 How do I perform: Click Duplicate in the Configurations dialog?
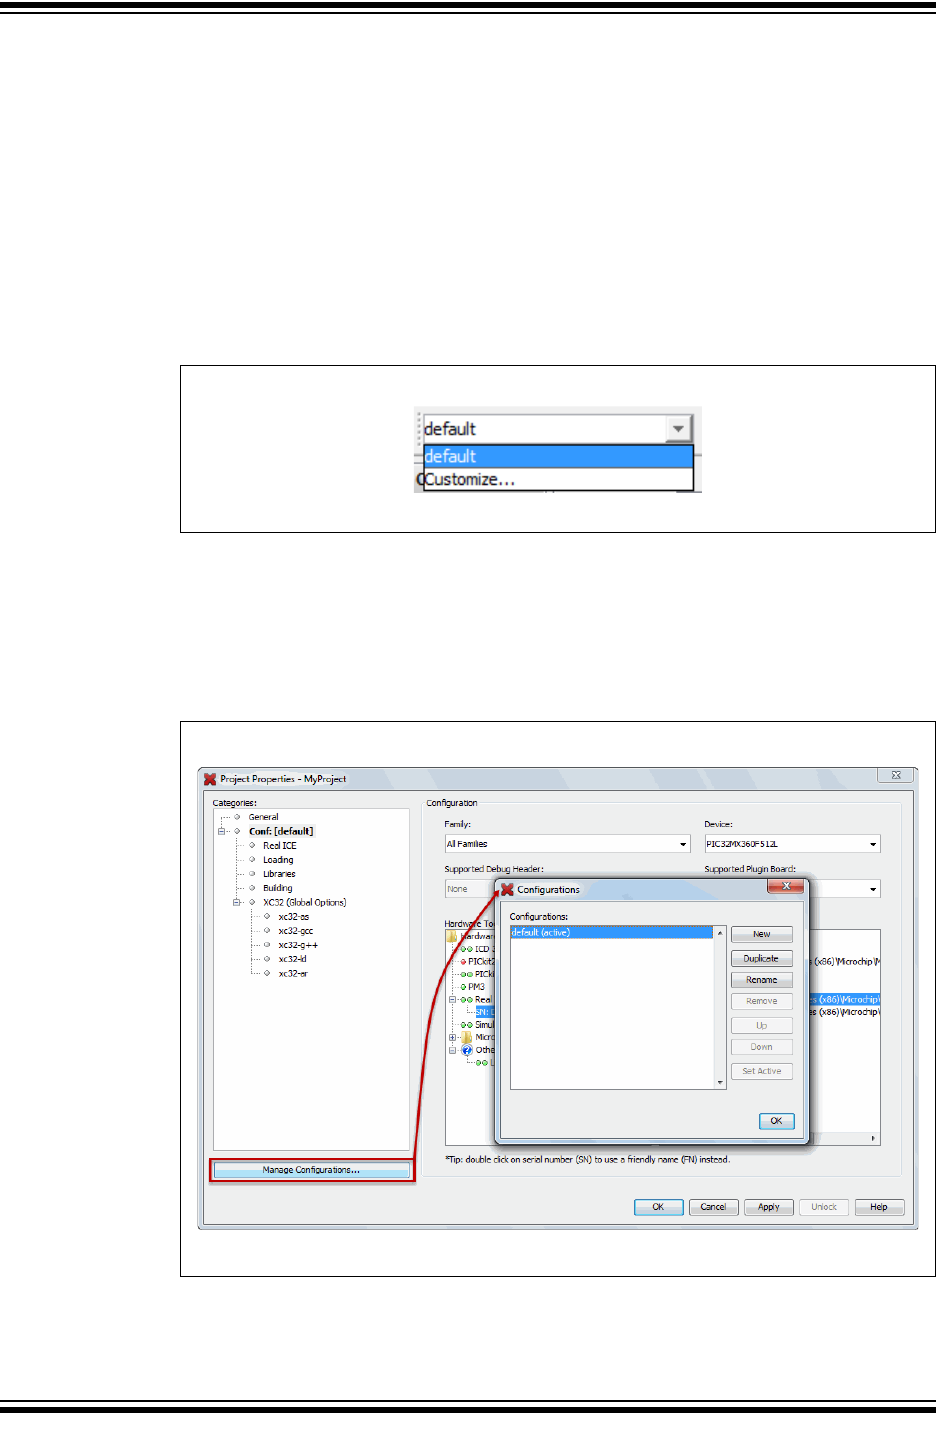coord(761,958)
